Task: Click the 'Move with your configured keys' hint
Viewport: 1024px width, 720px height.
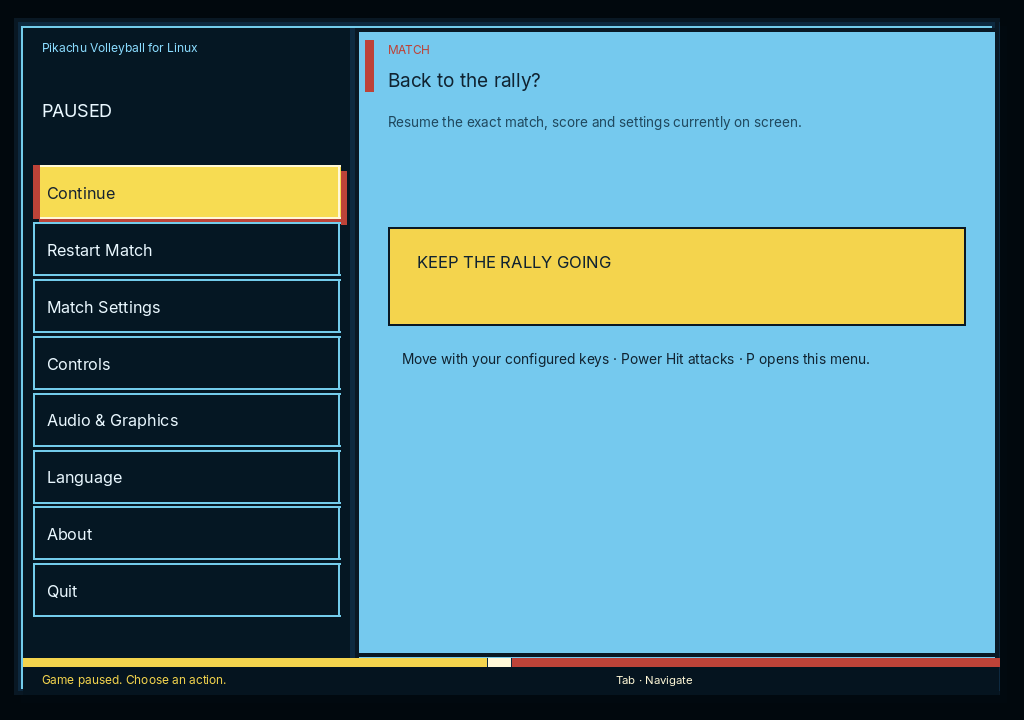Action: [635, 359]
